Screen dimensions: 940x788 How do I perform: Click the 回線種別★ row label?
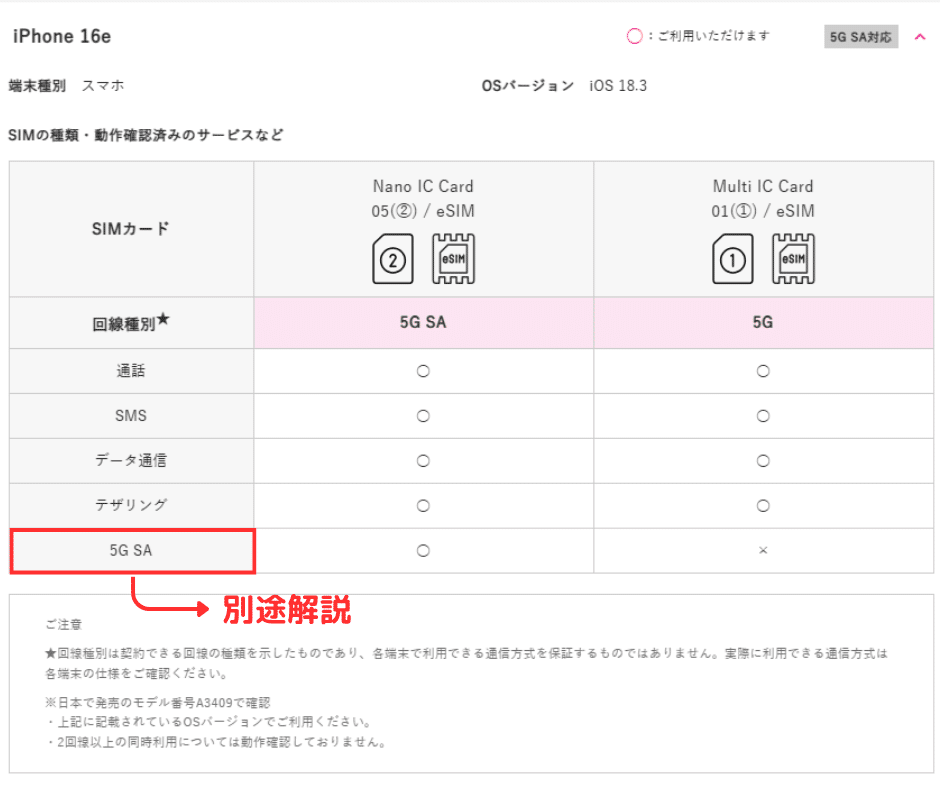click(131, 323)
